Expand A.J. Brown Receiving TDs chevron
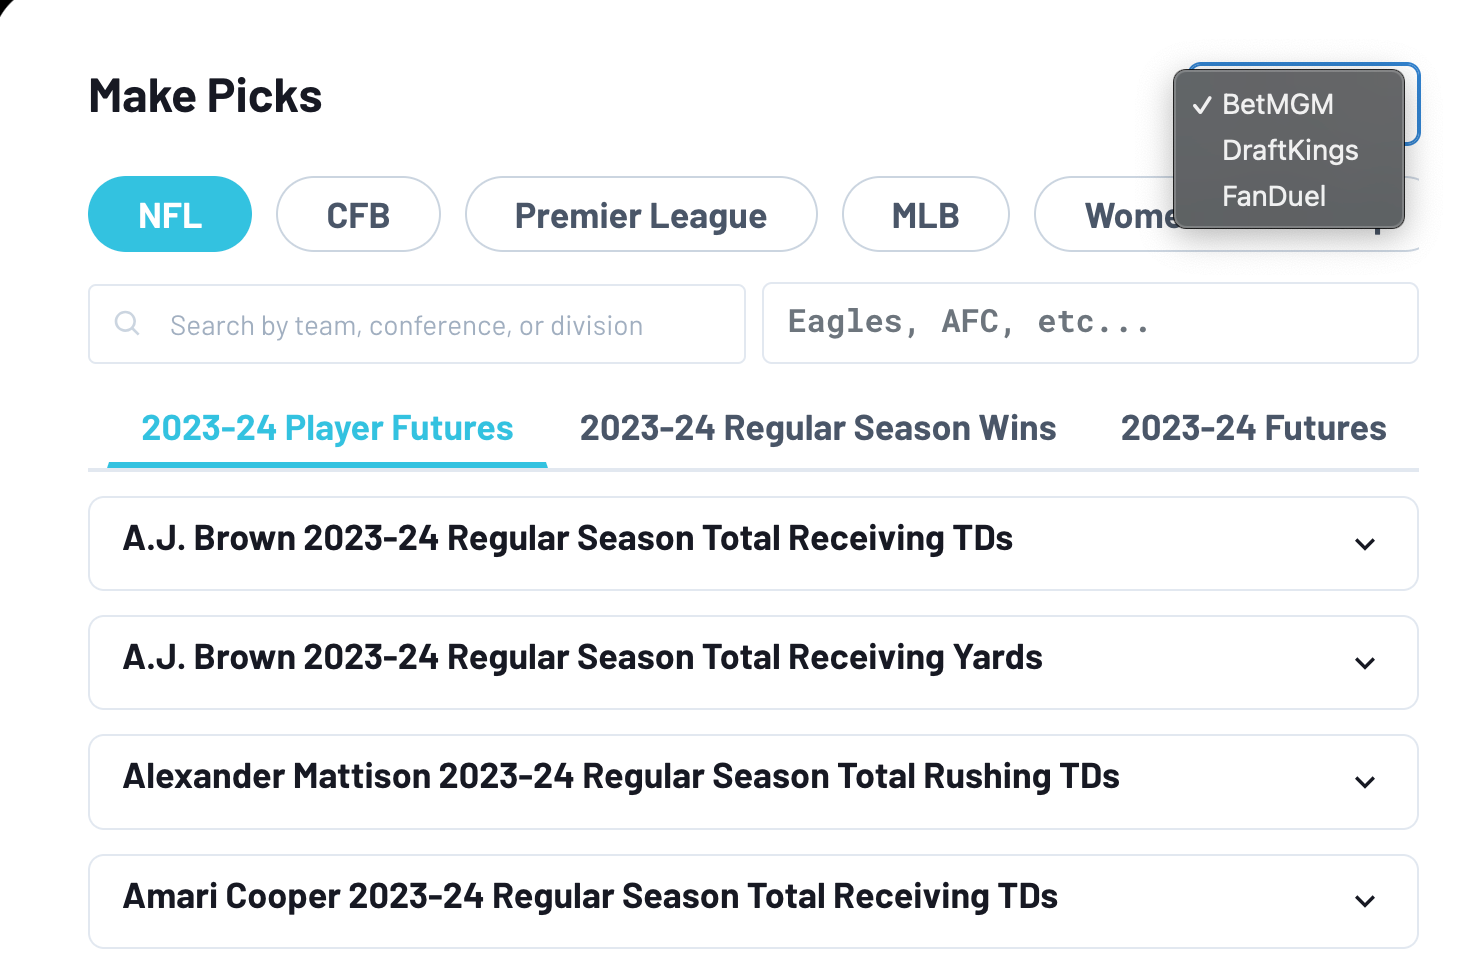 [1365, 544]
